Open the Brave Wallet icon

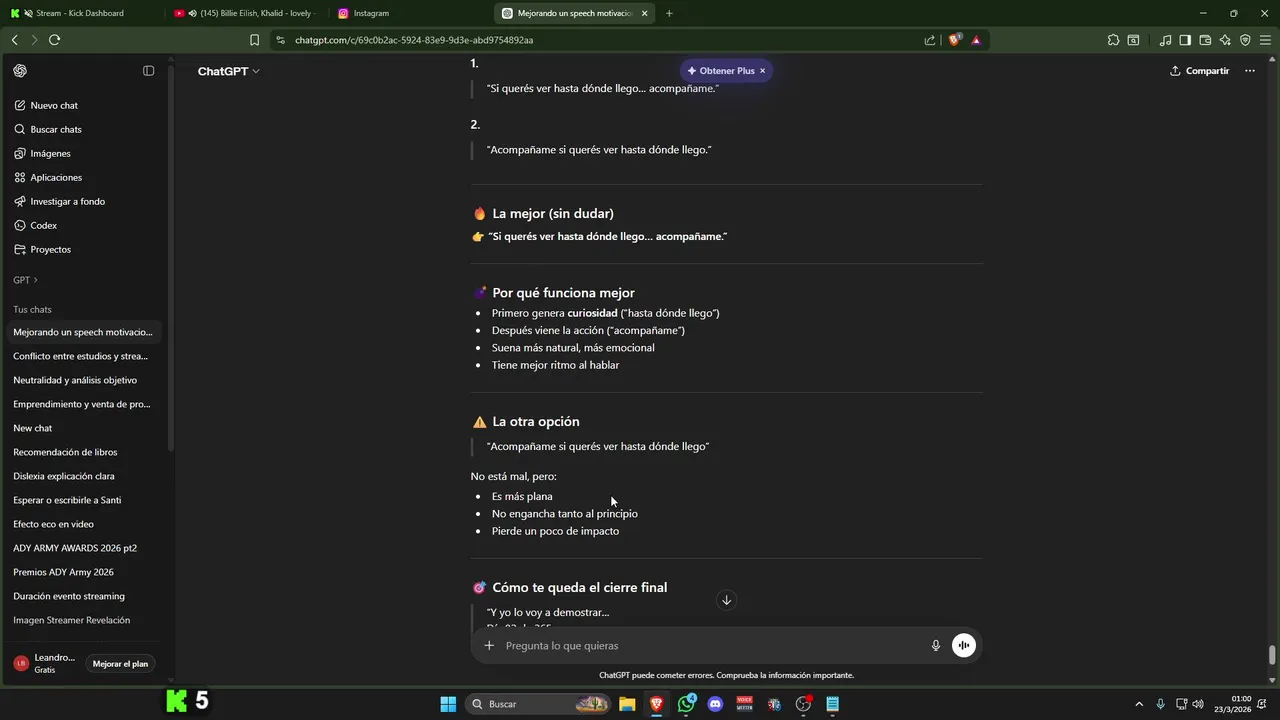(x=1205, y=40)
